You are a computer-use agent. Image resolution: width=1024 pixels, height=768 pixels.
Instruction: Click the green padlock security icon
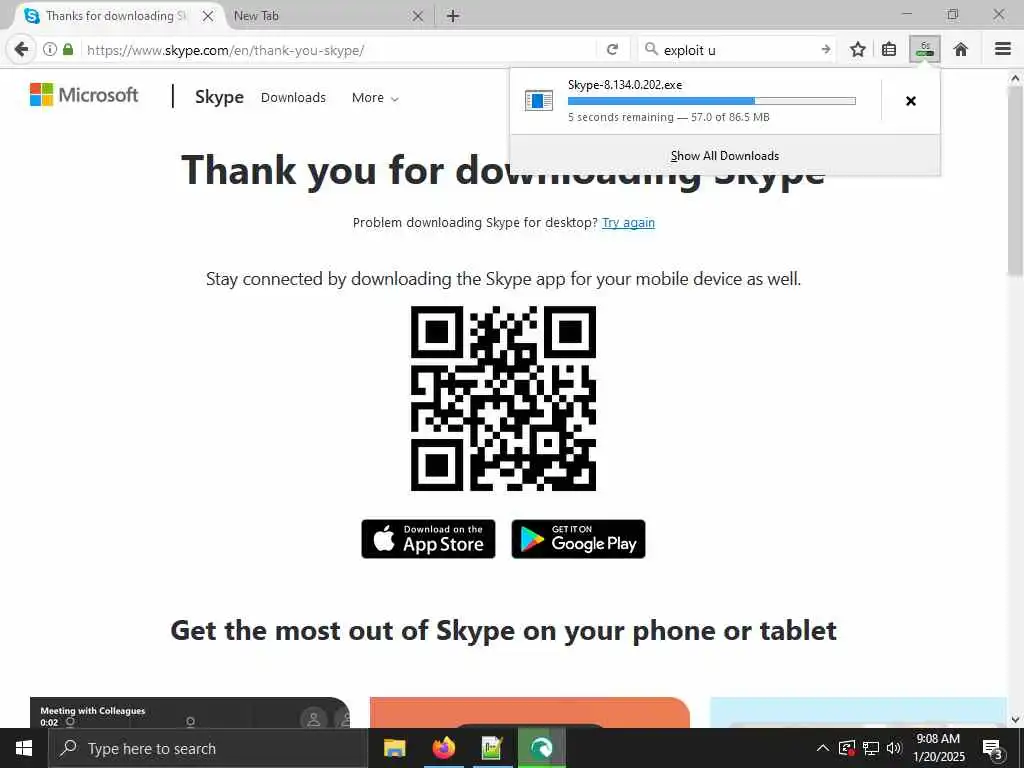[x=68, y=49]
